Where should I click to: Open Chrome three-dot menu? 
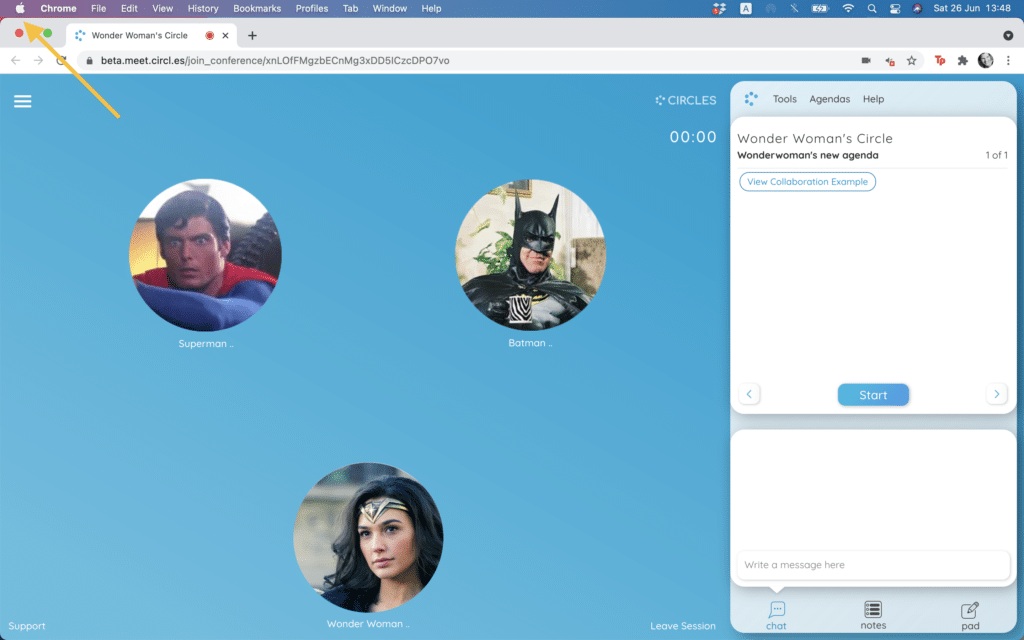coord(1008,61)
